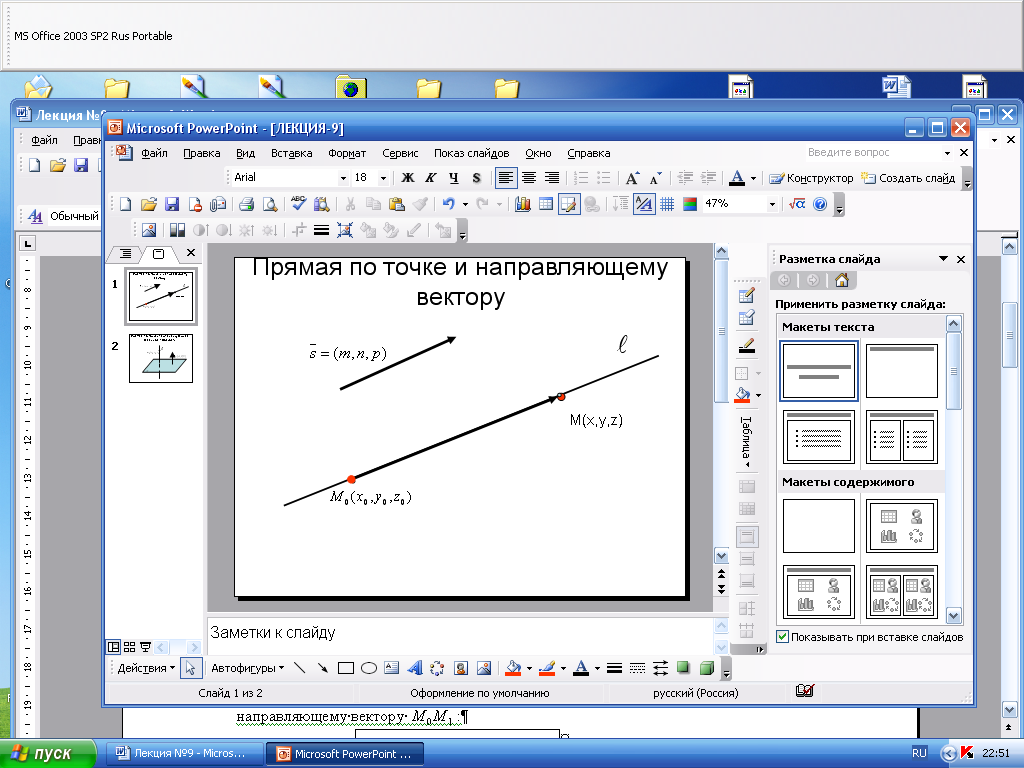Image resolution: width=1024 pixels, height=768 pixels.
Task: Select the title slide text layout
Action: (x=818, y=371)
